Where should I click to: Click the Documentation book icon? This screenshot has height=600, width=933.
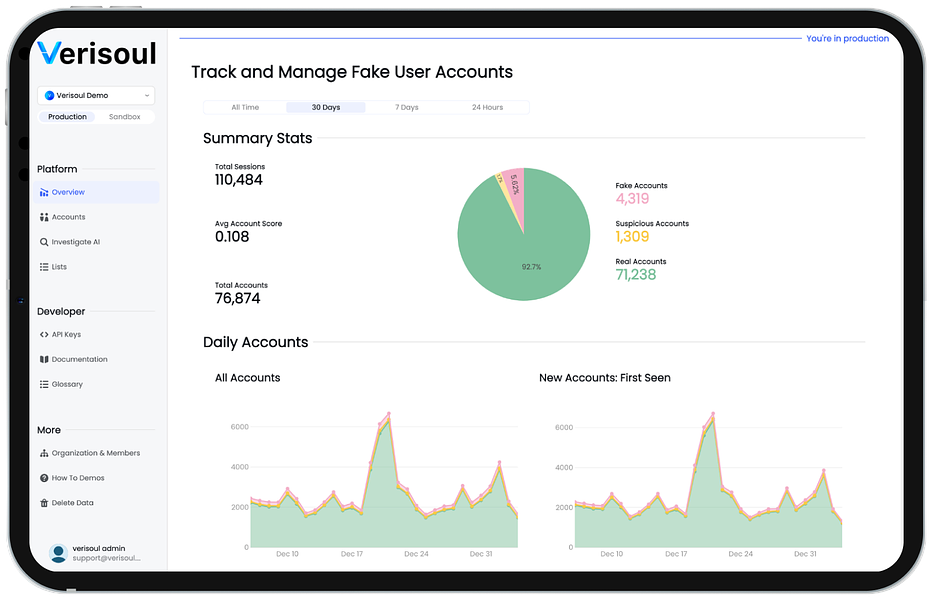pos(44,360)
